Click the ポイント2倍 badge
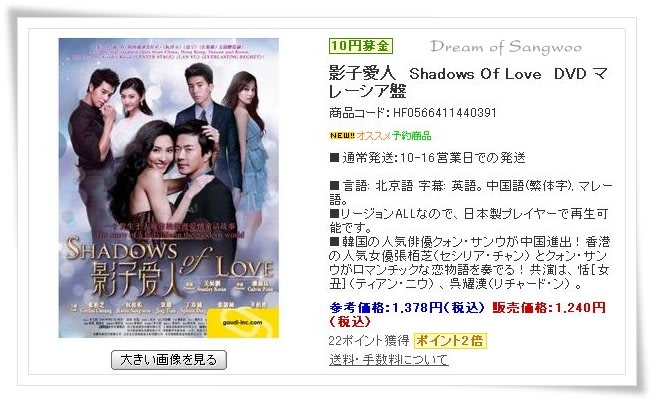Screen dimensions: 652x401 point(450,341)
